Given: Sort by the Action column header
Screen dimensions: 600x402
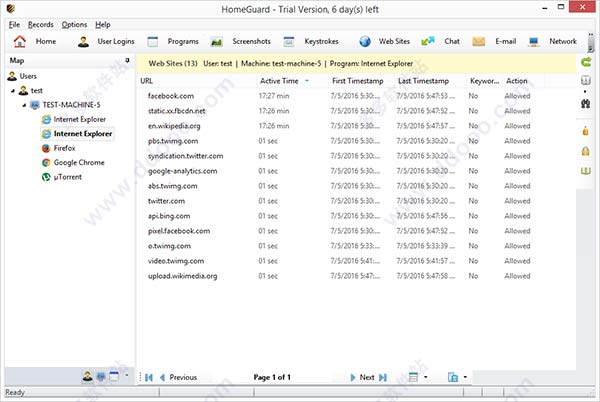Looking at the screenshot, I should (517, 81).
